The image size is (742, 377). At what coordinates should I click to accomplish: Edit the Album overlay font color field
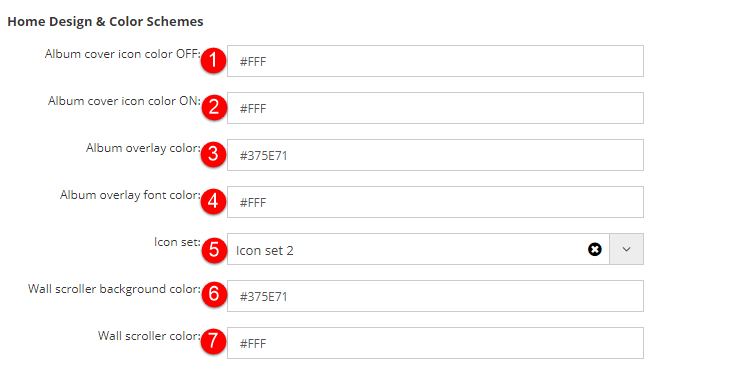[435, 202]
